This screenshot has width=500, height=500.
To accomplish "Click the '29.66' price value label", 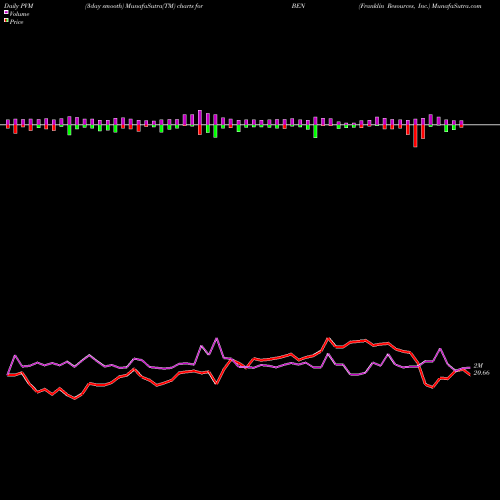I will click(482, 373).
